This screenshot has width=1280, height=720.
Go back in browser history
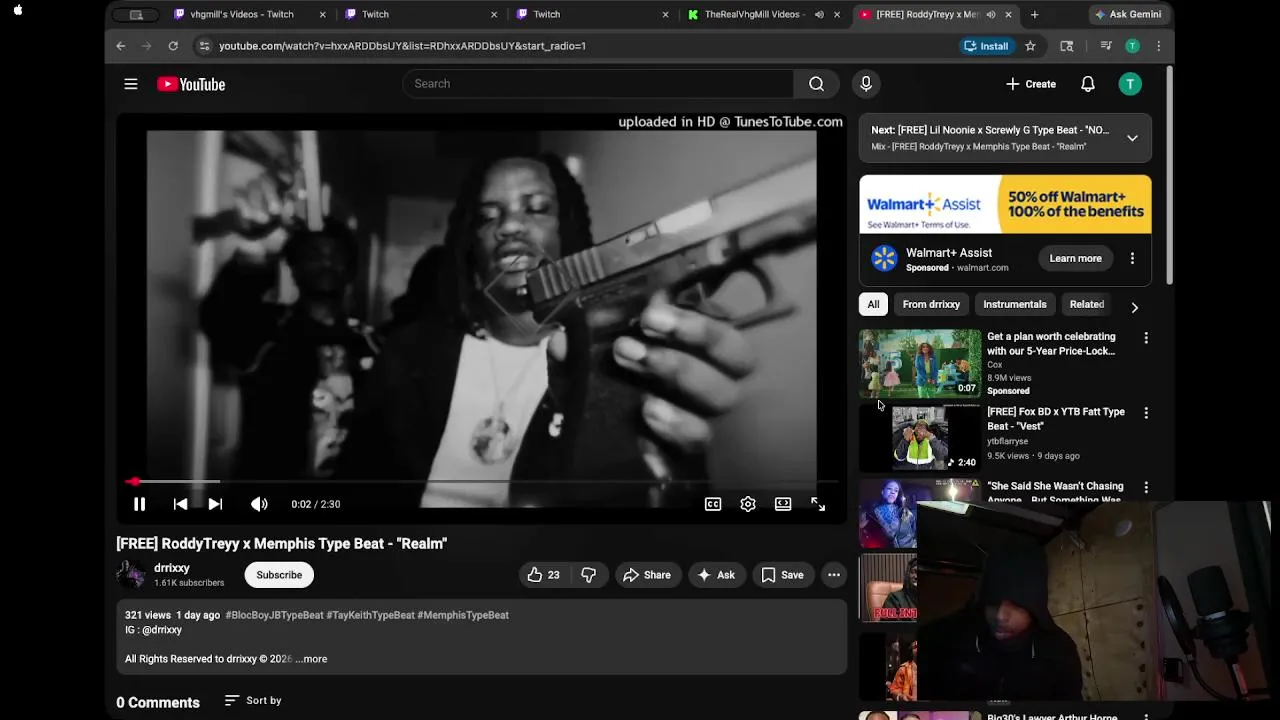121,46
